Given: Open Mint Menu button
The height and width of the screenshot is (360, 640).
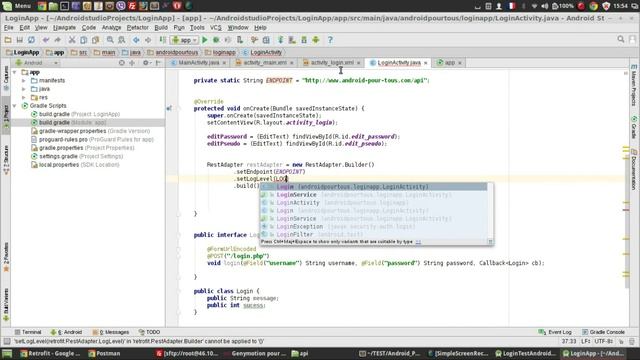Looking at the screenshot, I should click(x=16, y=6).
